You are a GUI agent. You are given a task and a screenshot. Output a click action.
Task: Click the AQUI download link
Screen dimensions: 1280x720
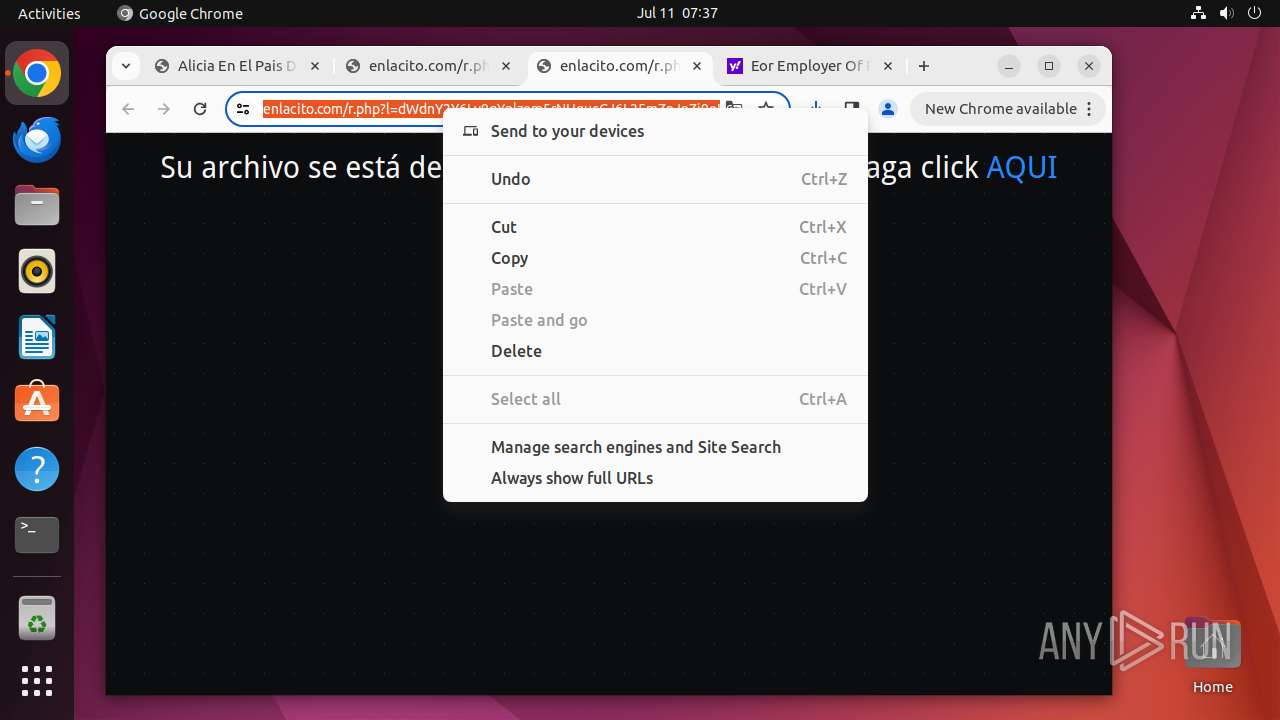(1021, 167)
